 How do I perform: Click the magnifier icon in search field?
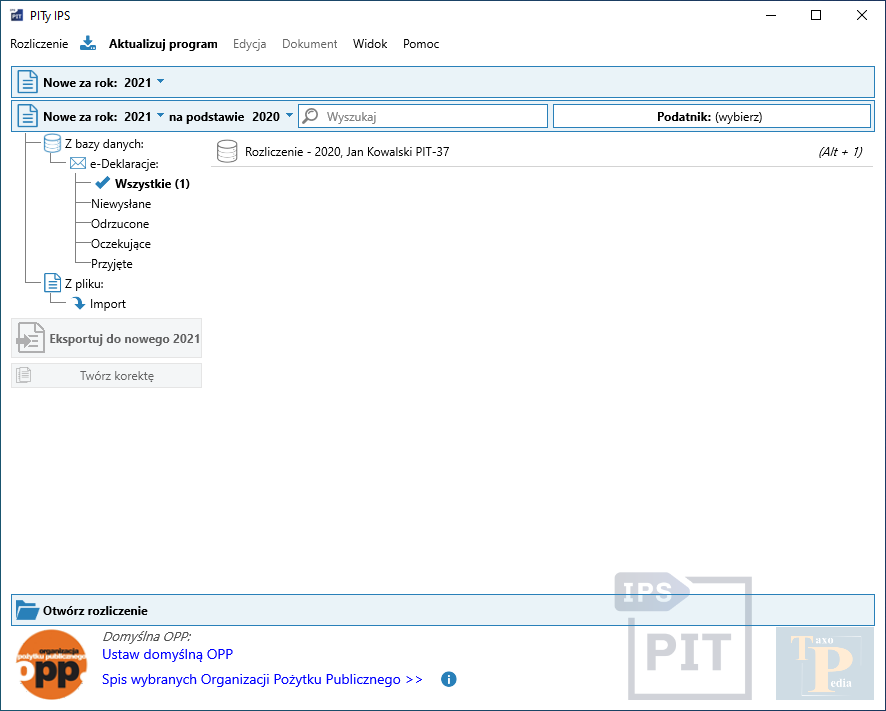click(311, 116)
